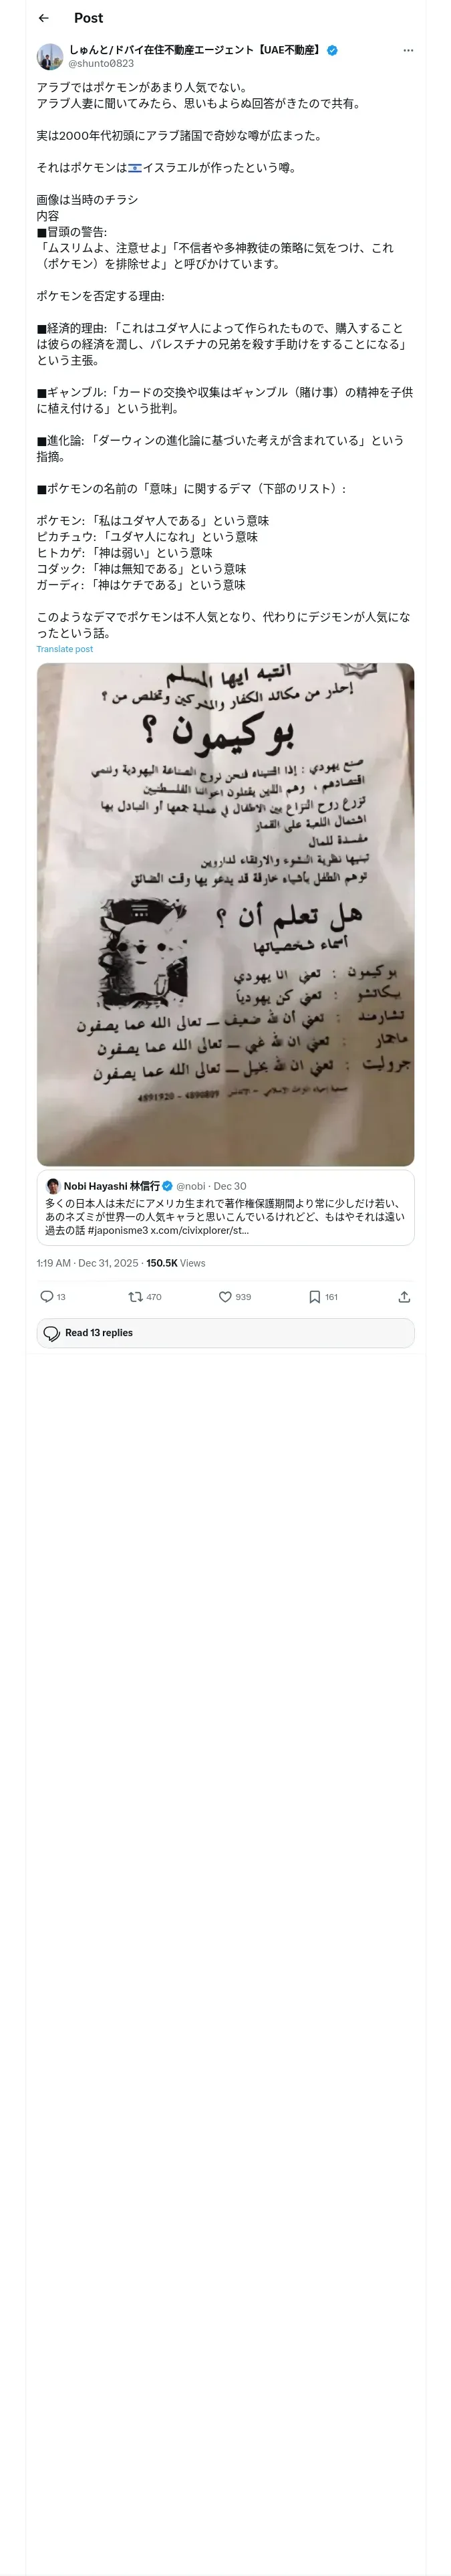
Task: Repost using the retweet icon
Action: (135, 1297)
